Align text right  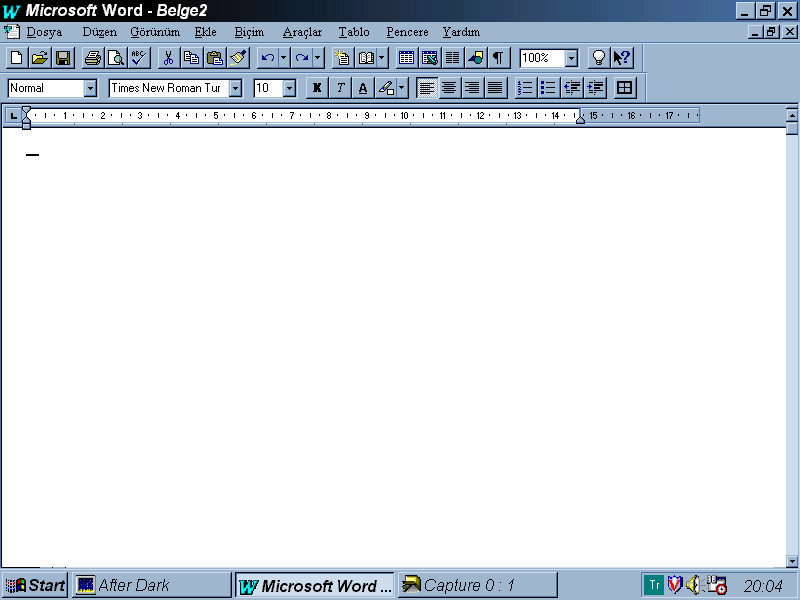(x=472, y=88)
